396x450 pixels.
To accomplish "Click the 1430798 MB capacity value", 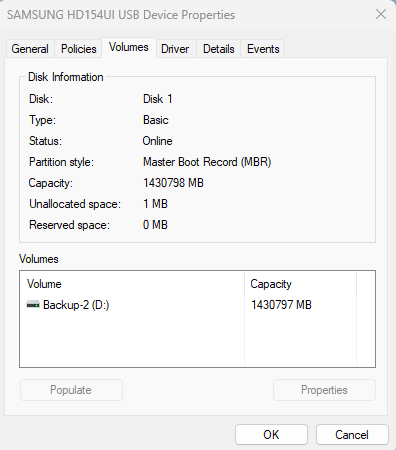I will click(x=173, y=183).
